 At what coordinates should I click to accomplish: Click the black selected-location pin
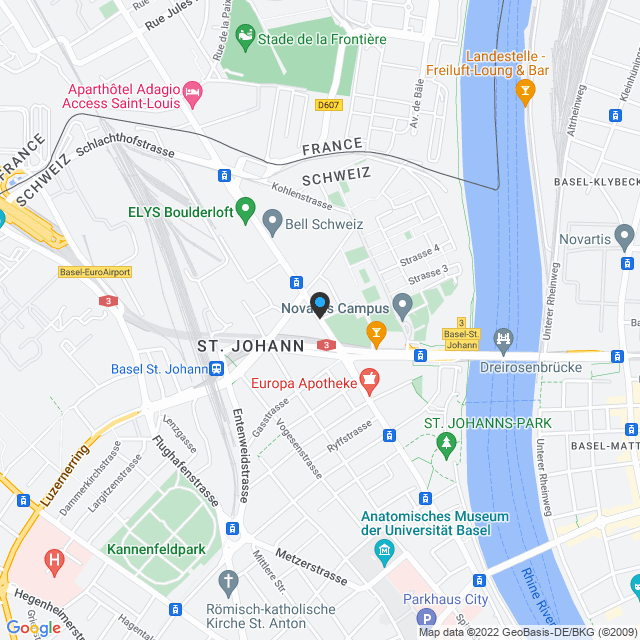(x=320, y=305)
